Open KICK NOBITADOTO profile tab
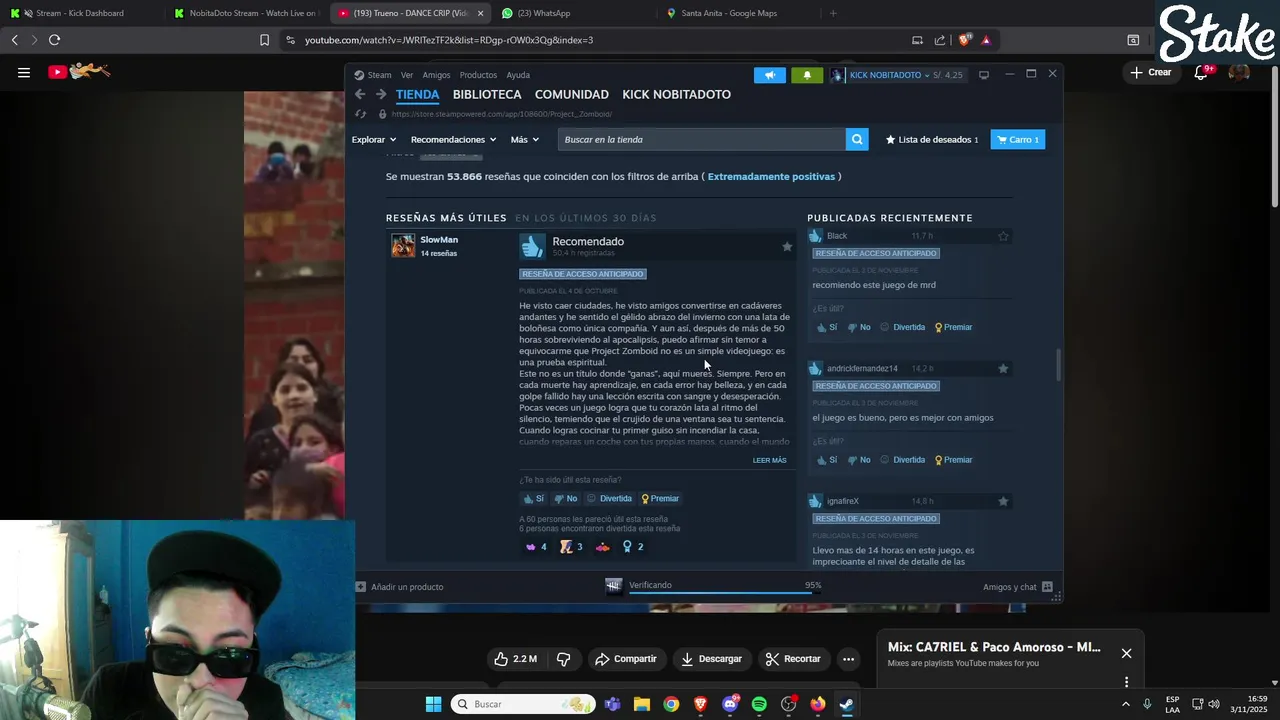Viewport: 1280px width, 720px height. tap(677, 94)
